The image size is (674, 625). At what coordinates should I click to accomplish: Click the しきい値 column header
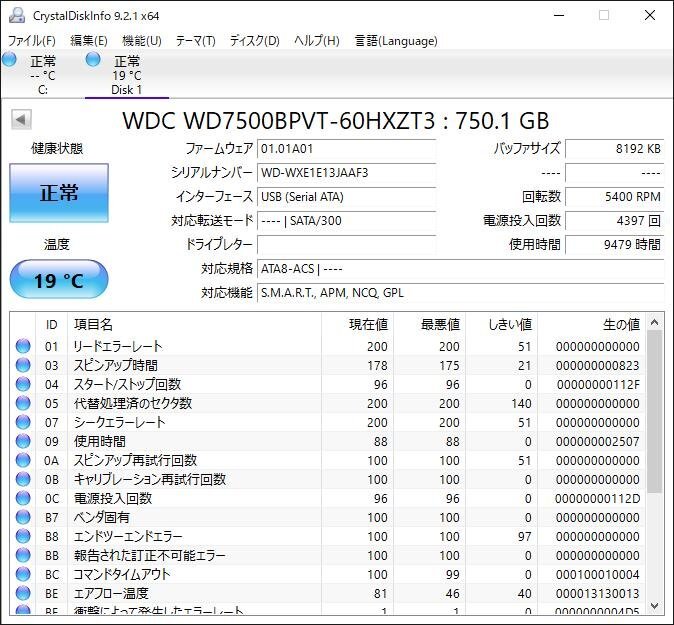(502, 325)
